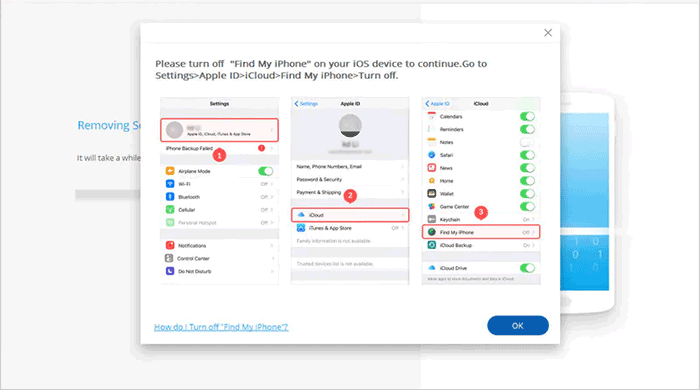Open 'How do I Turn off Find My iPhone?' link
Viewport: 700px width, 390px height.
[221, 327]
